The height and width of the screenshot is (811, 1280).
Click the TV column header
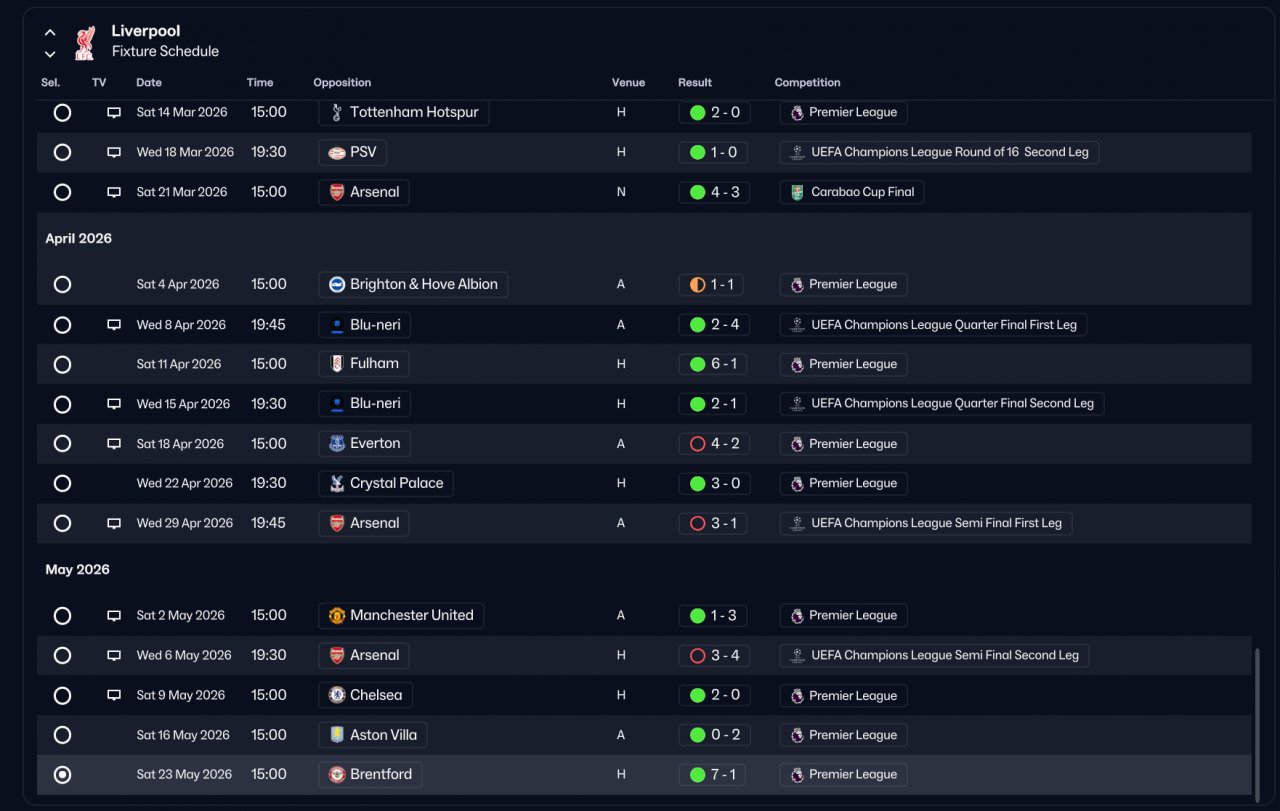(99, 83)
